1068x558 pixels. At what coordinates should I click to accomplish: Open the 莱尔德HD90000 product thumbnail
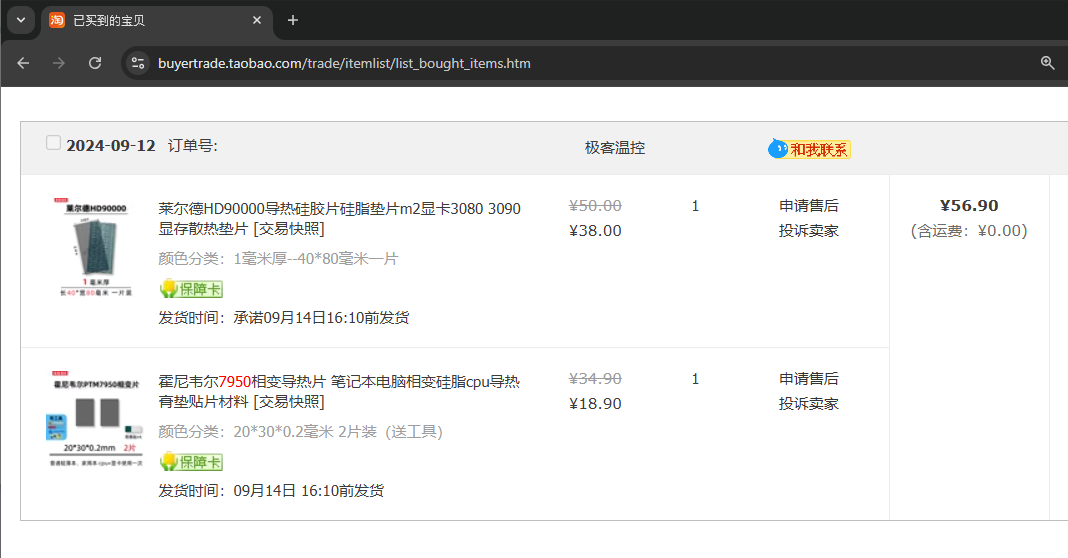click(95, 247)
